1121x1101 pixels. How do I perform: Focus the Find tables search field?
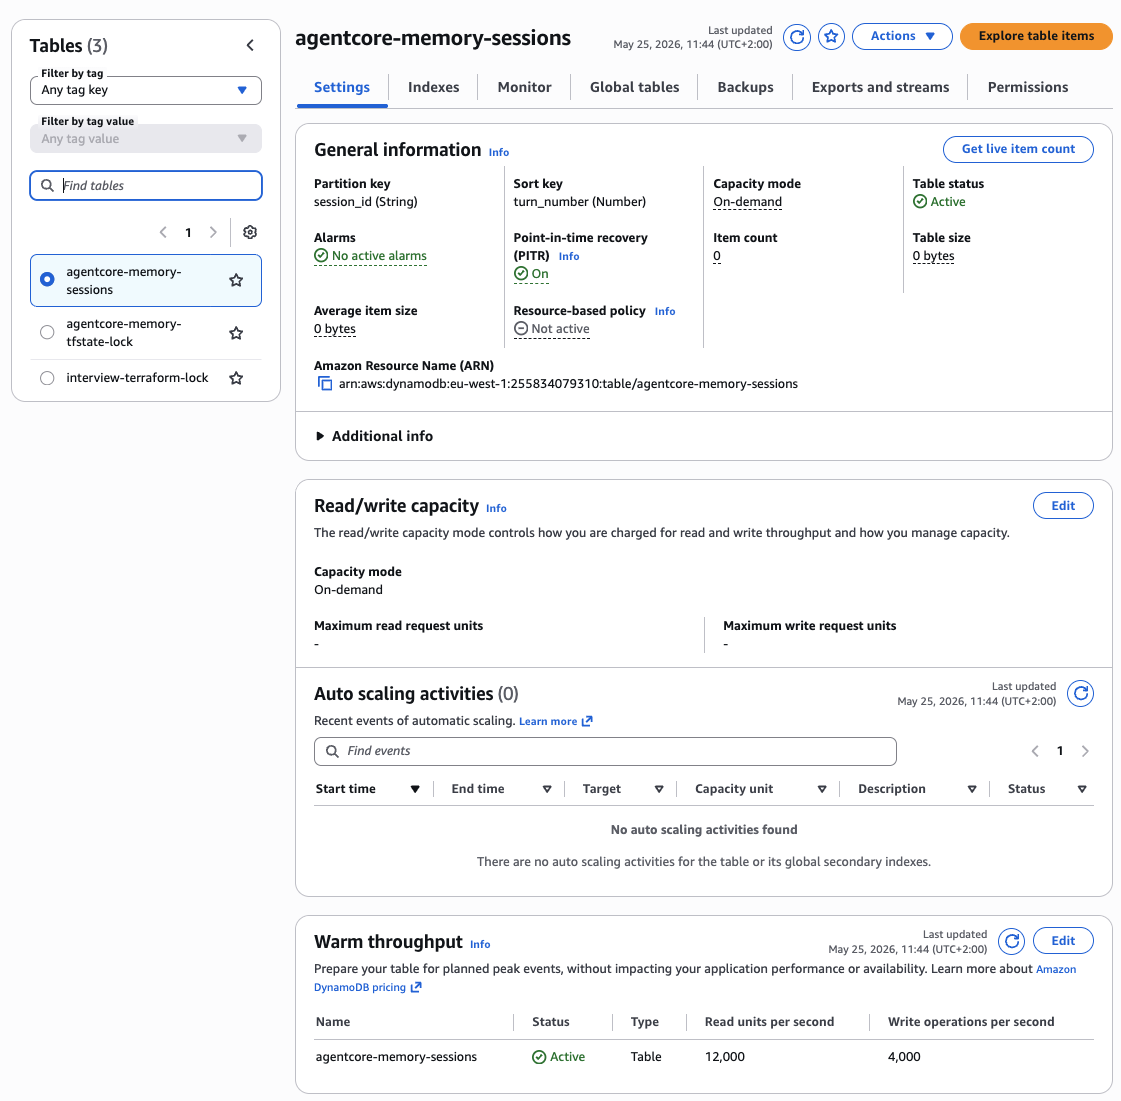[x=146, y=186]
